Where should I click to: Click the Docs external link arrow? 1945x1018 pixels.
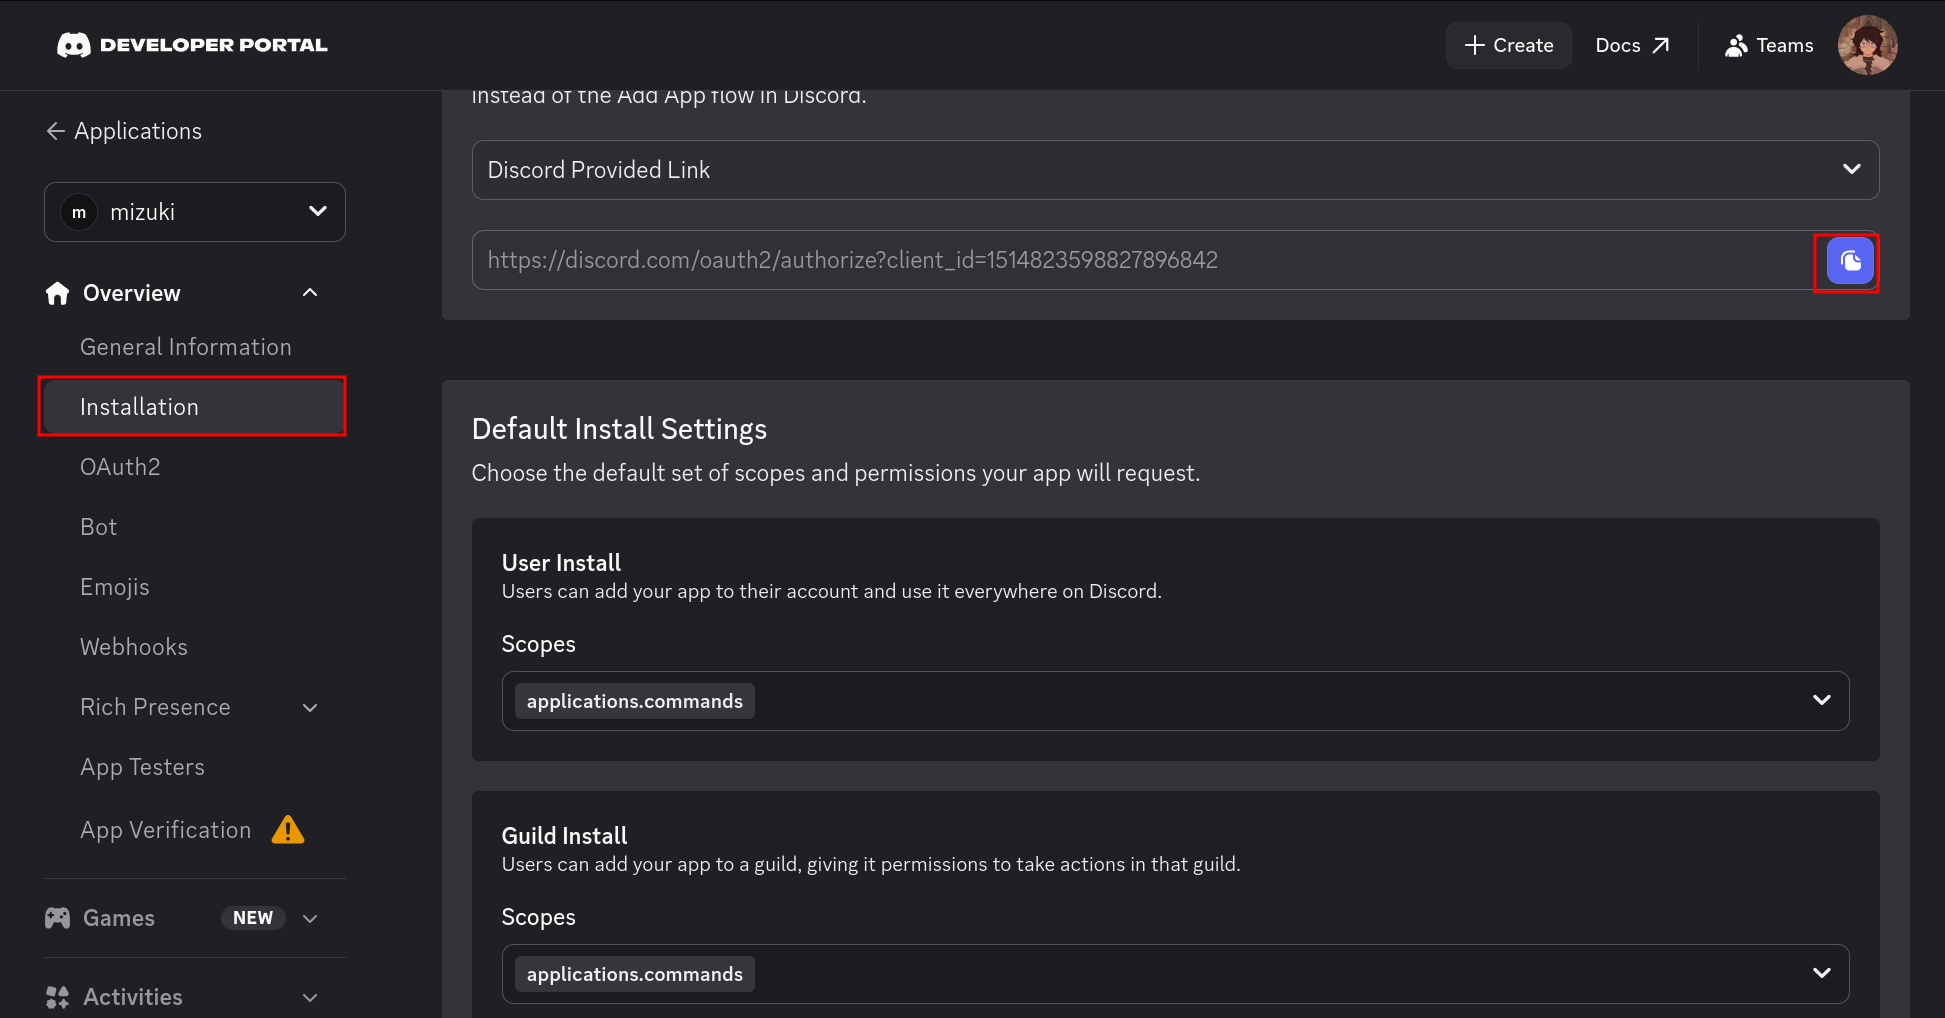1661,45
